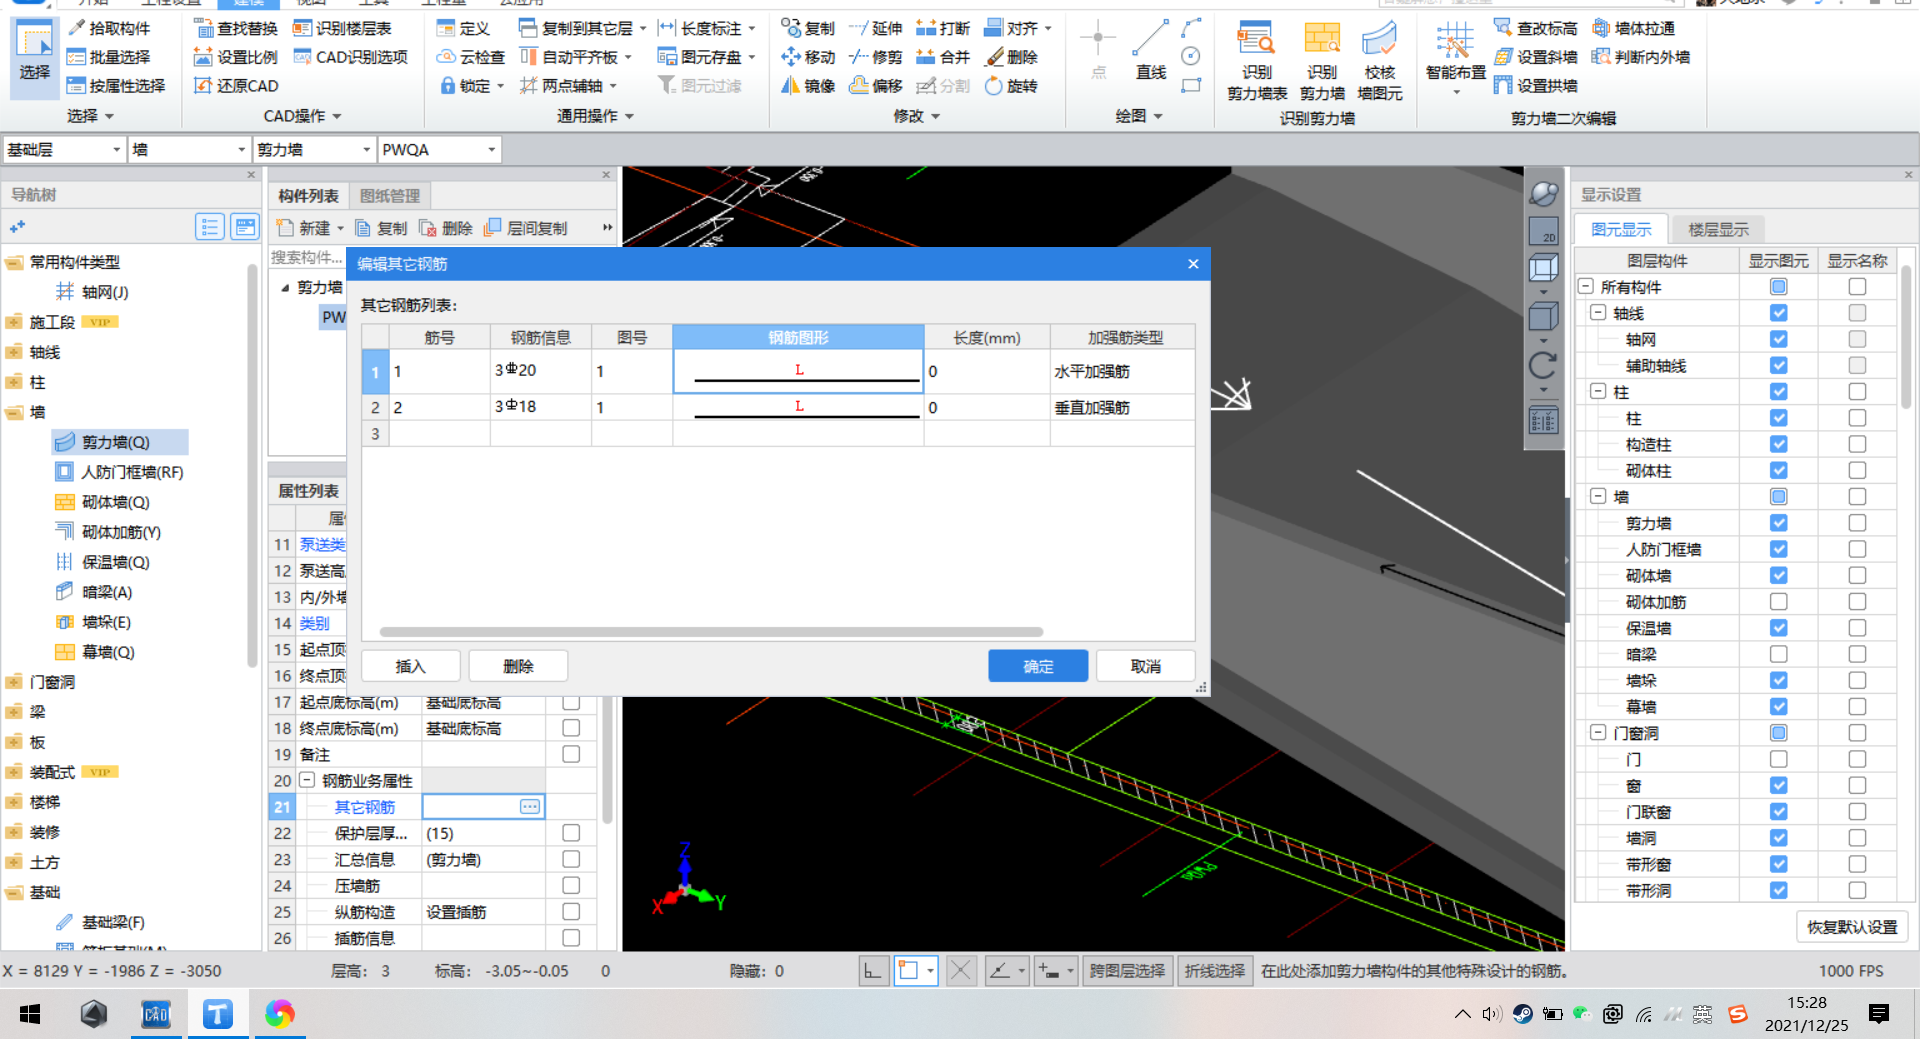Image resolution: width=1920 pixels, height=1039 pixels.
Task: Click the 取消 cancel button
Action: [1146, 666]
